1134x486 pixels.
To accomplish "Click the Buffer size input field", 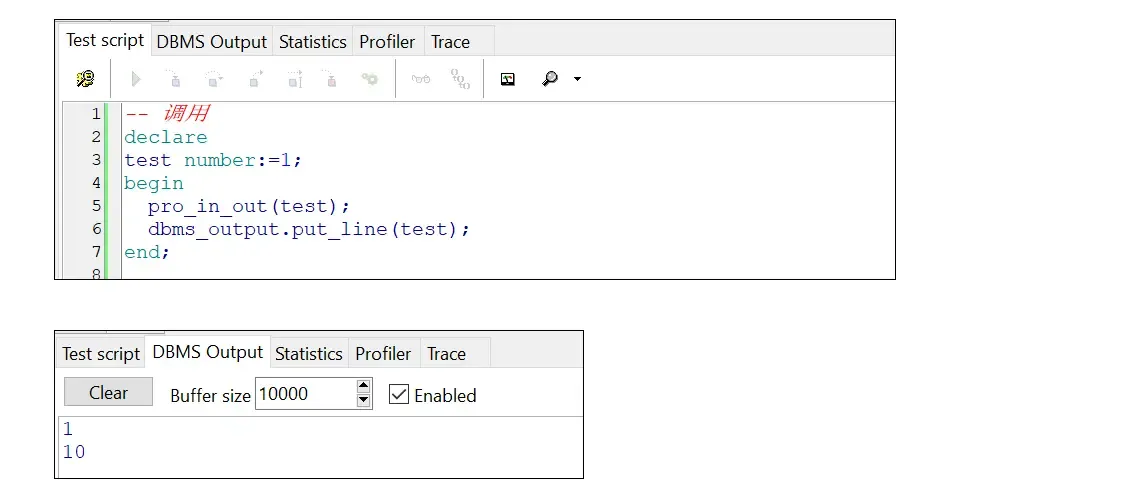I will (304, 394).
